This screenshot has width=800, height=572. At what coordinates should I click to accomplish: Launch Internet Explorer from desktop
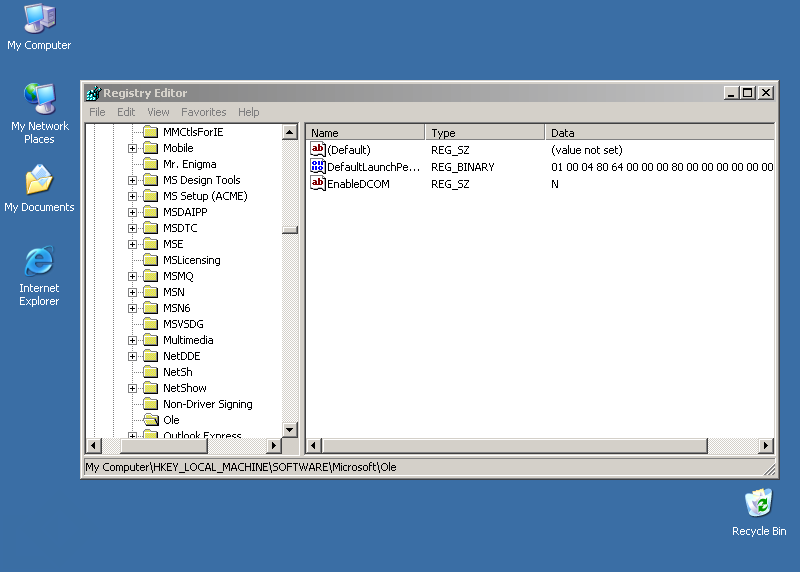pyautogui.click(x=39, y=276)
